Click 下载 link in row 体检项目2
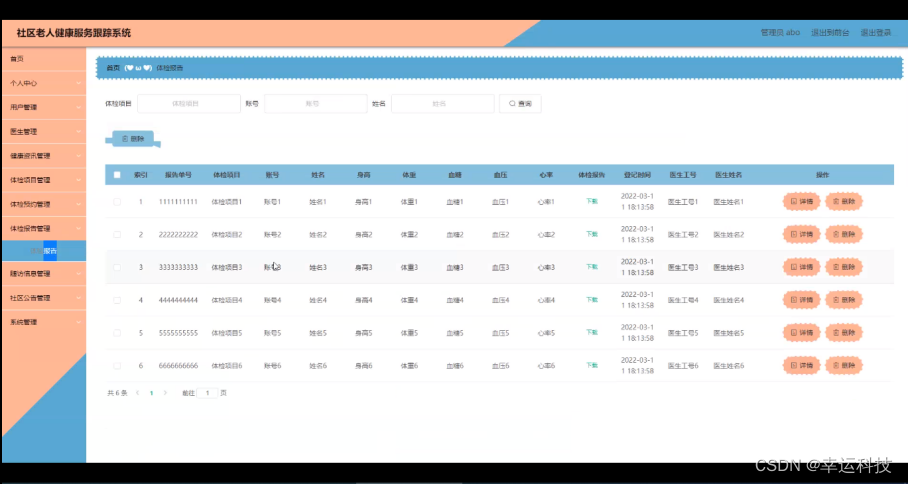The image size is (908, 484). [x=591, y=234]
